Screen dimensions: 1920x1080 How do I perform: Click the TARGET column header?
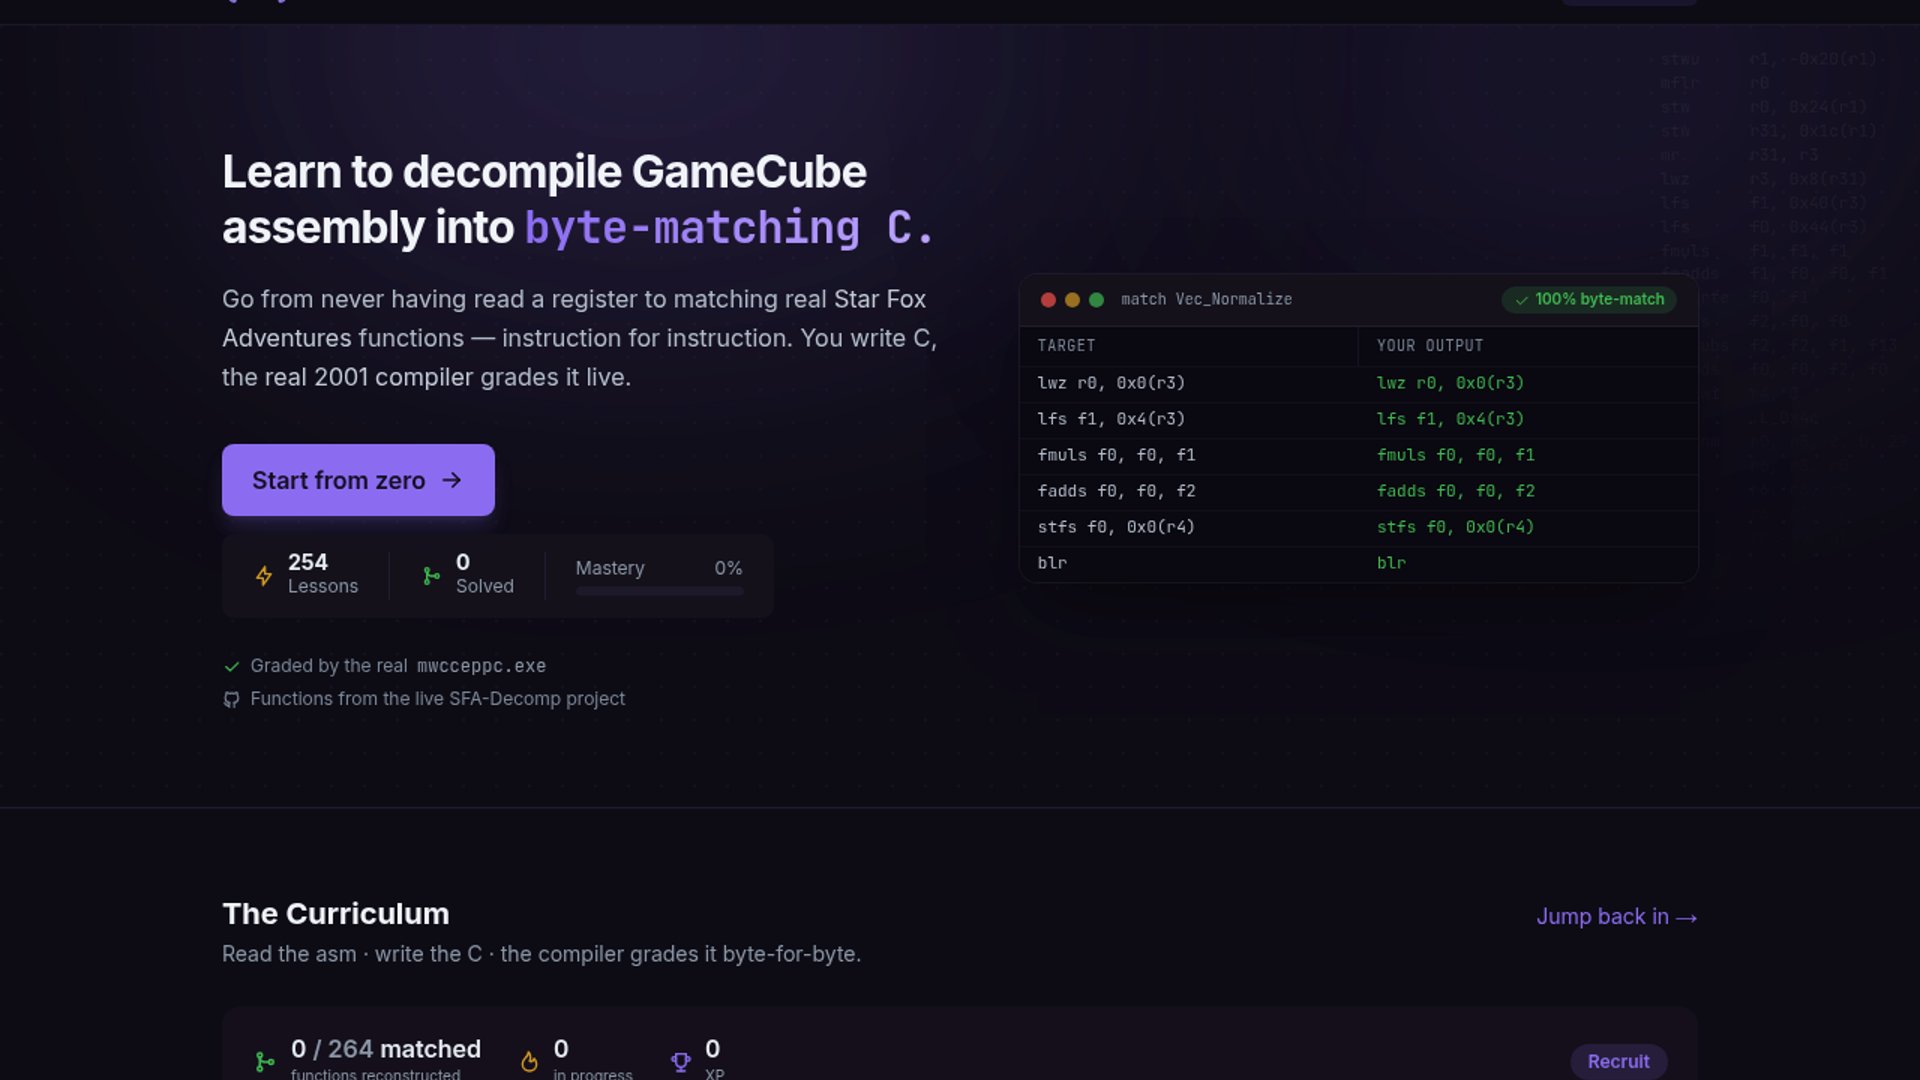coord(1066,346)
